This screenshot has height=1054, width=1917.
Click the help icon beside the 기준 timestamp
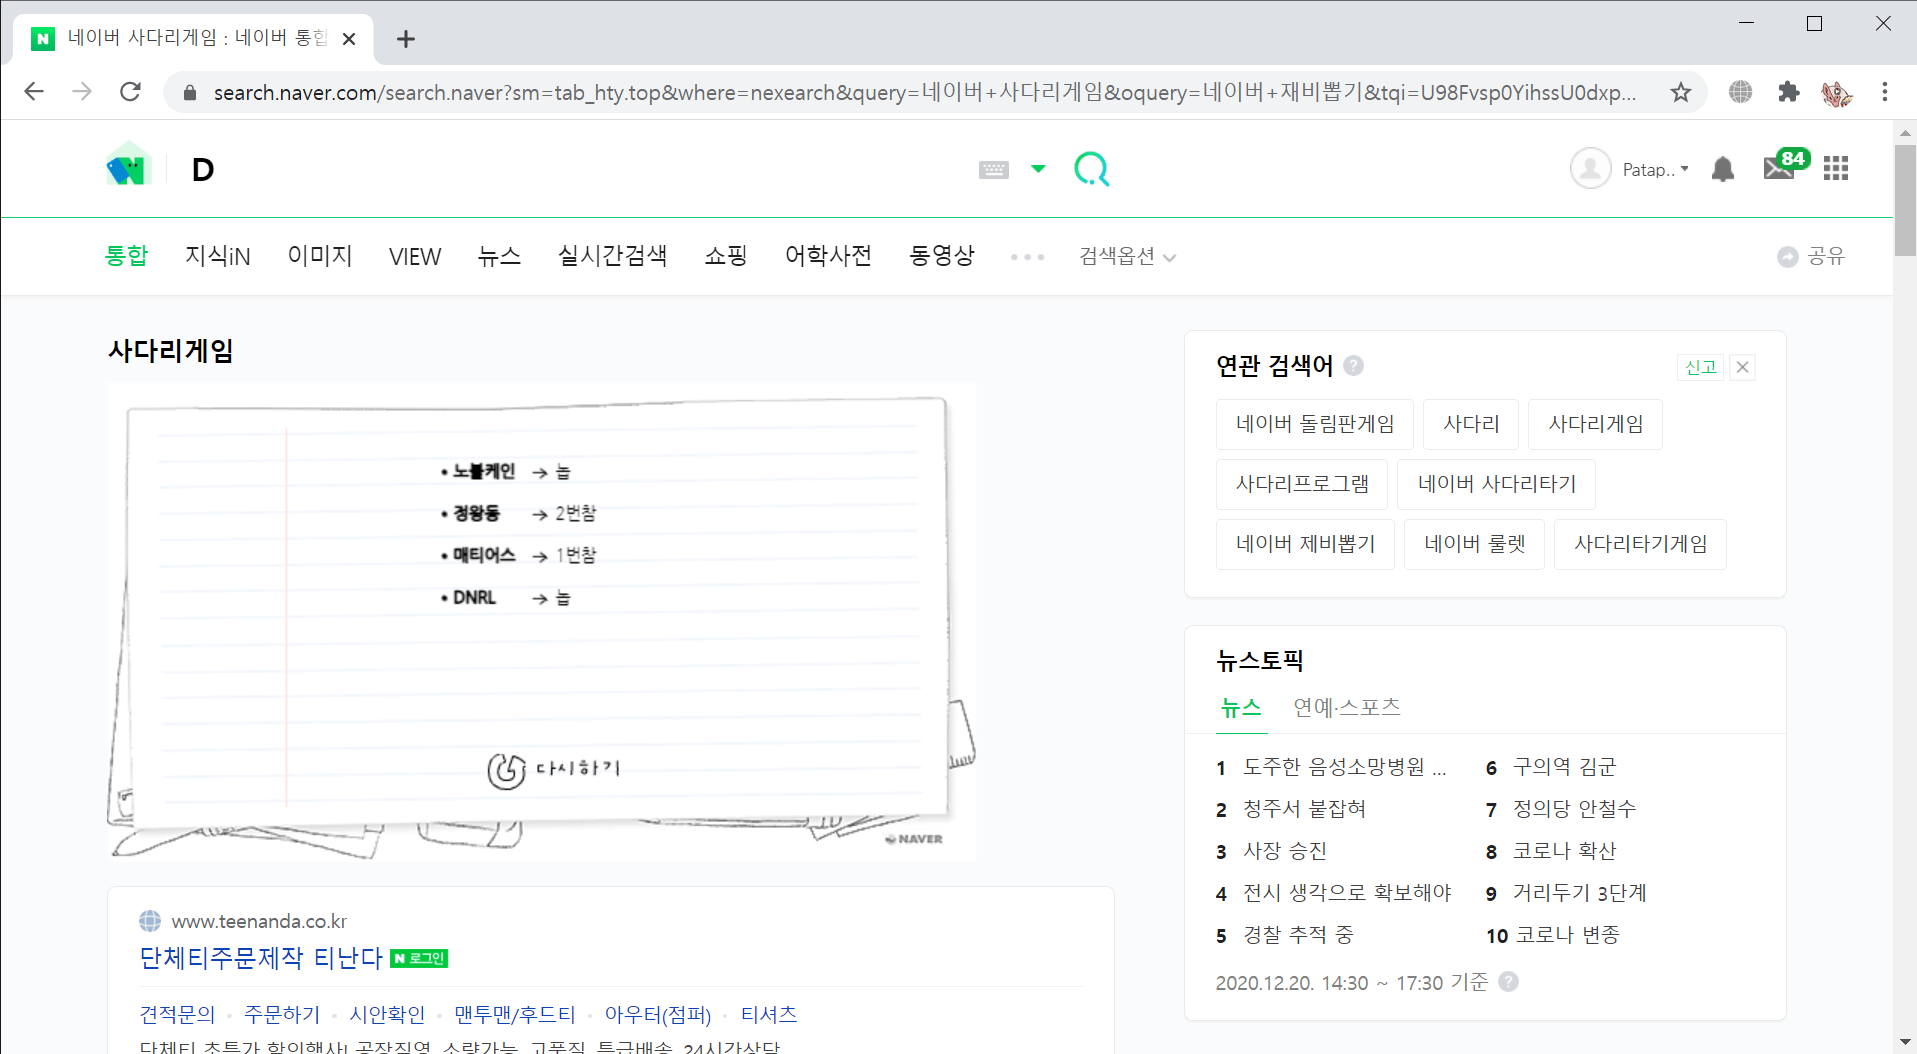click(x=1508, y=982)
